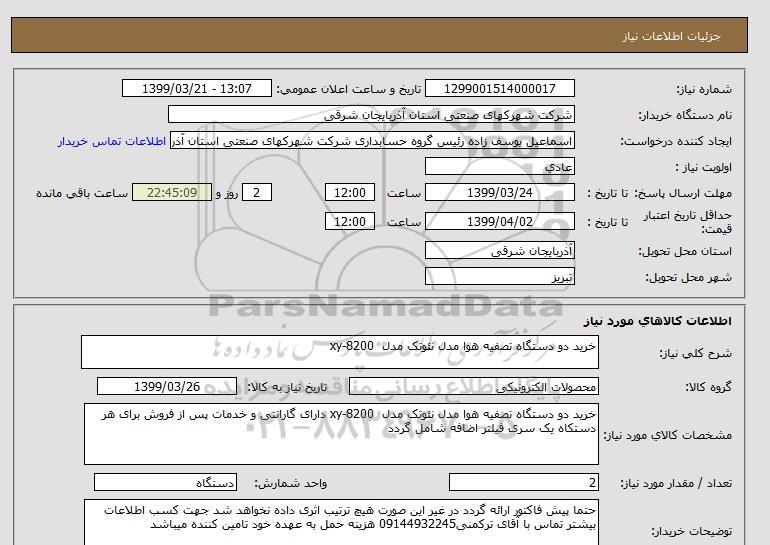This screenshot has width=770, height=545.
Task: Click the label اولویت نیاز
Action: (704, 167)
